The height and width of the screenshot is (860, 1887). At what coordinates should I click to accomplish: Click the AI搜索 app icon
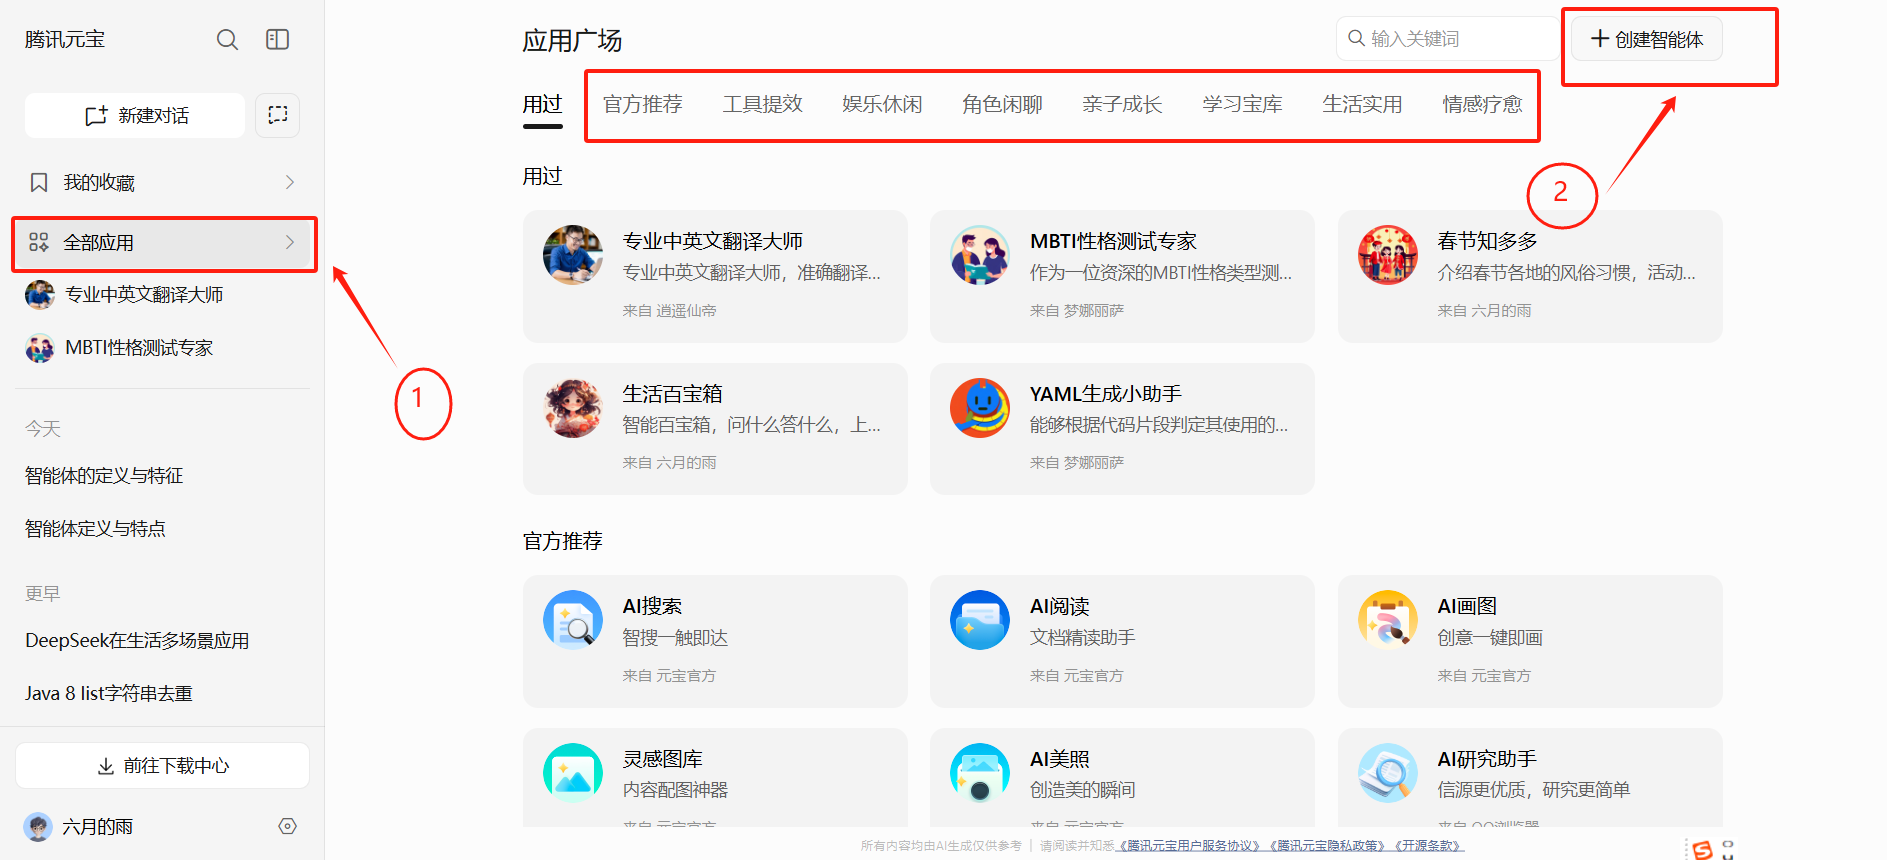pyautogui.click(x=573, y=620)
